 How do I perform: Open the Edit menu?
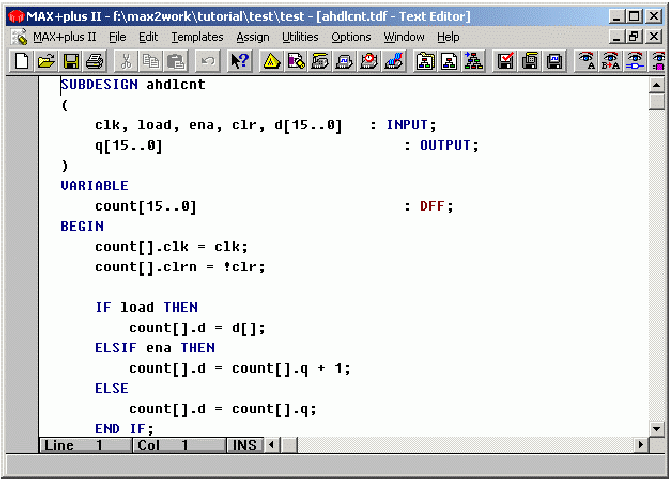point(148,37)
